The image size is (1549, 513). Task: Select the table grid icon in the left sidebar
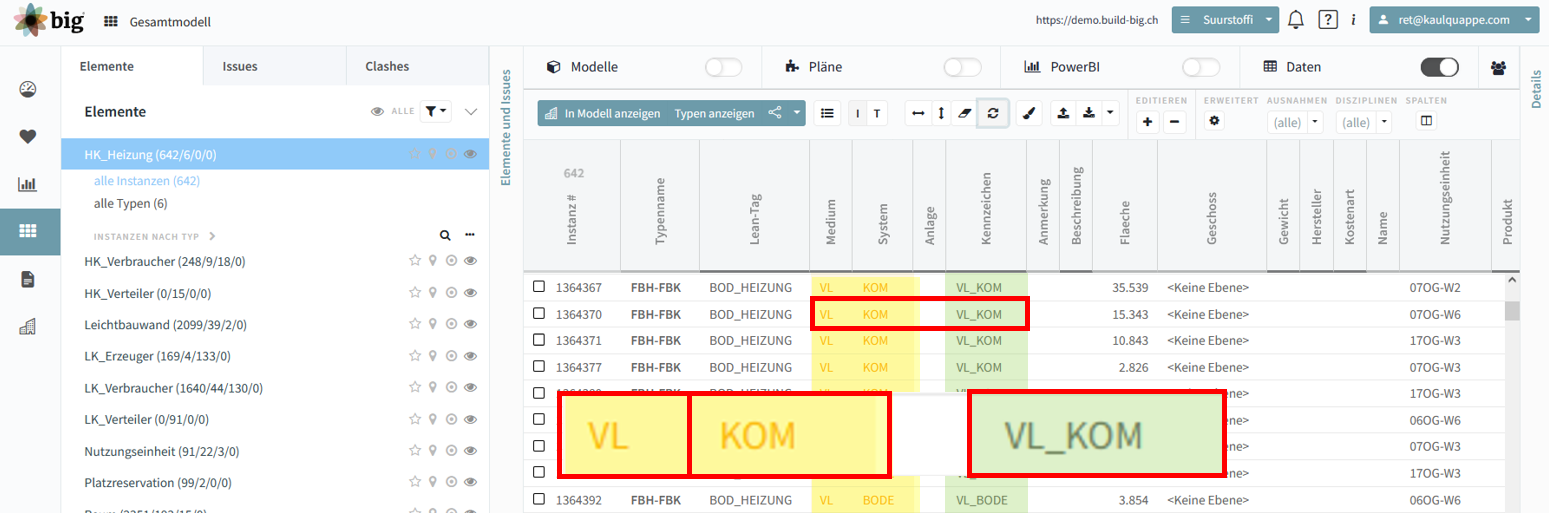pos(28,231)
